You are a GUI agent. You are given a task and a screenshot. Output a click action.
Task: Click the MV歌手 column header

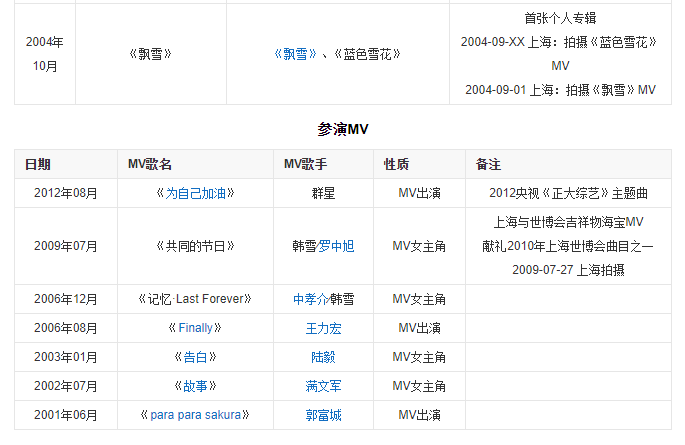(x=306, y=164)
